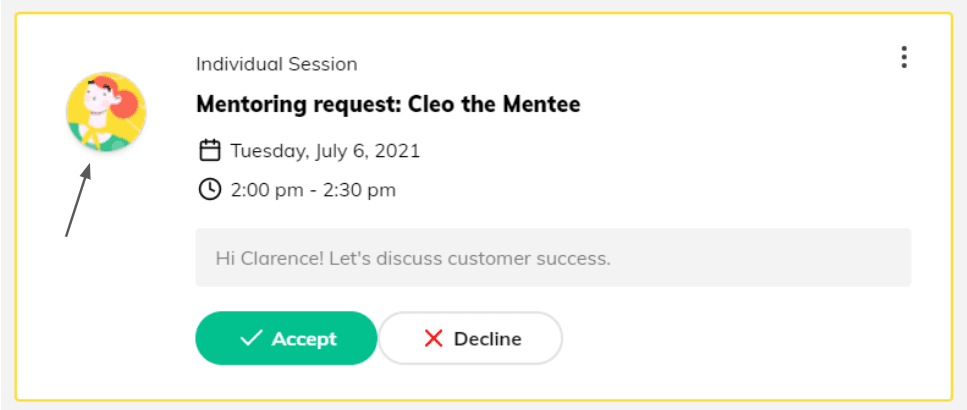Viewport: 967px width, 410px height.
Task: Click the clock icon beside the time
Action: (210, 189)
